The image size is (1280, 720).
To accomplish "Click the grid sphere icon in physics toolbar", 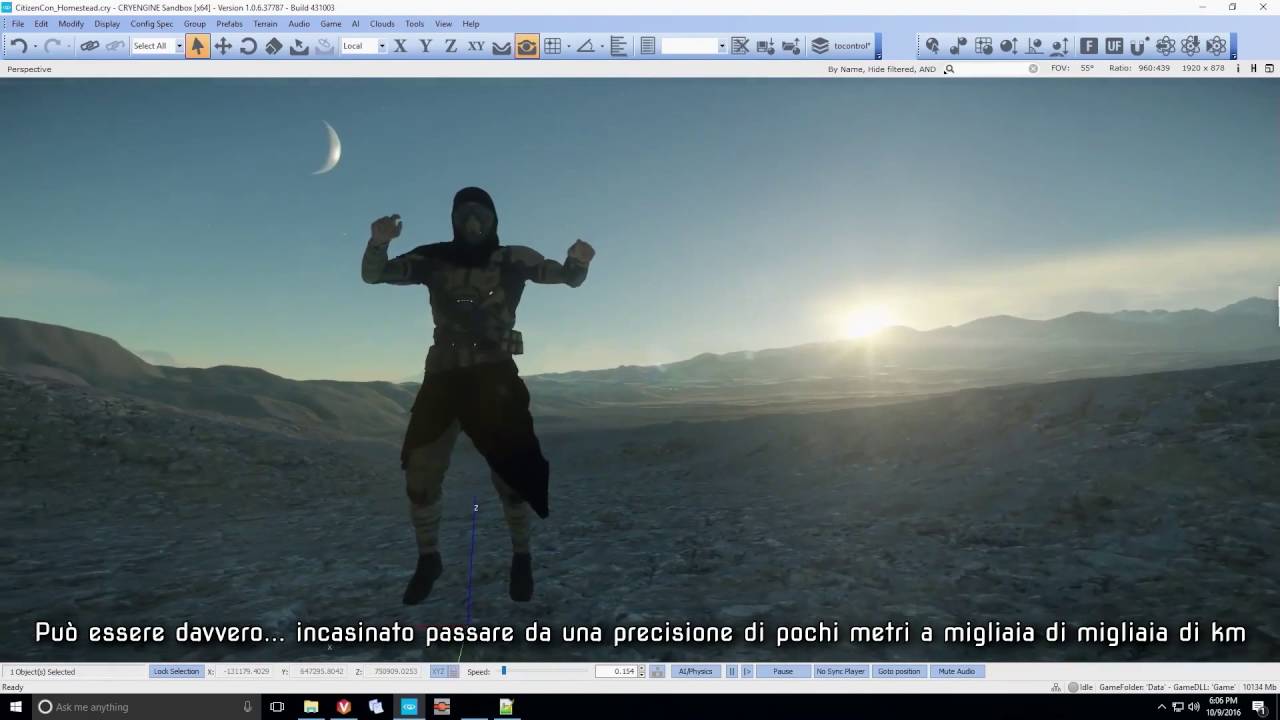I will click(x=984, y=46).
